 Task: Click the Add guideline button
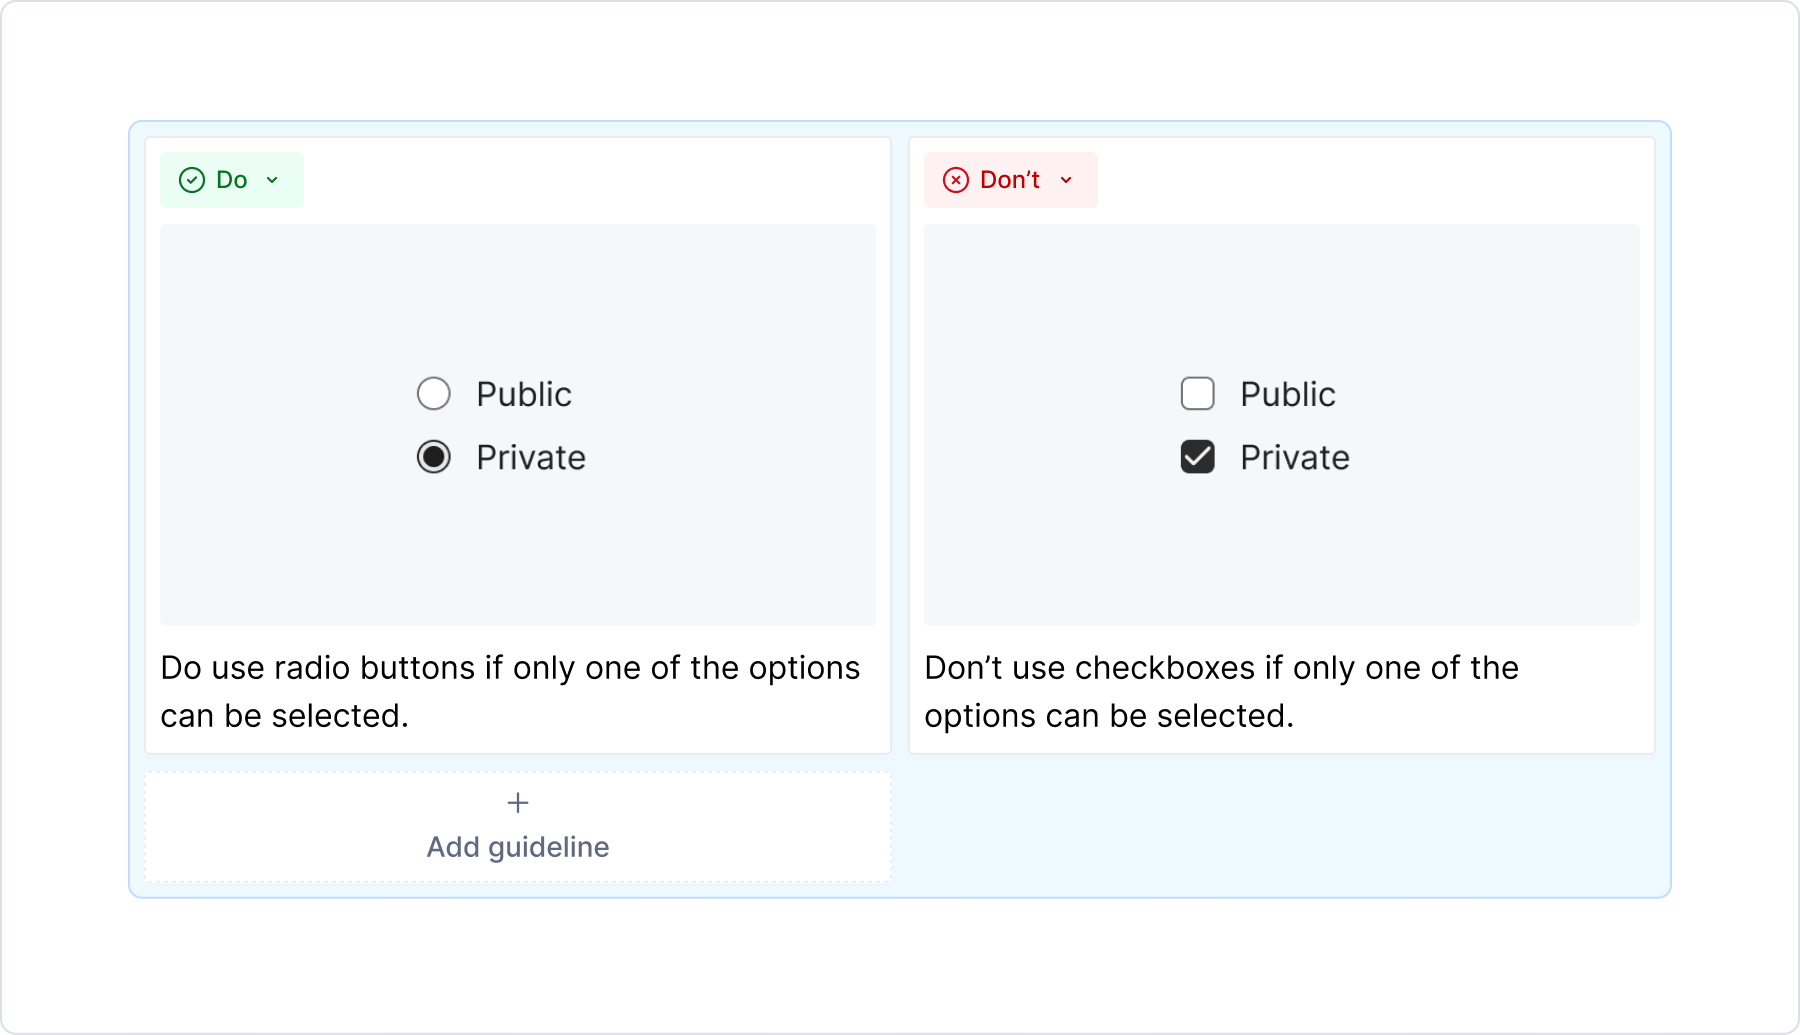(517, 827)
